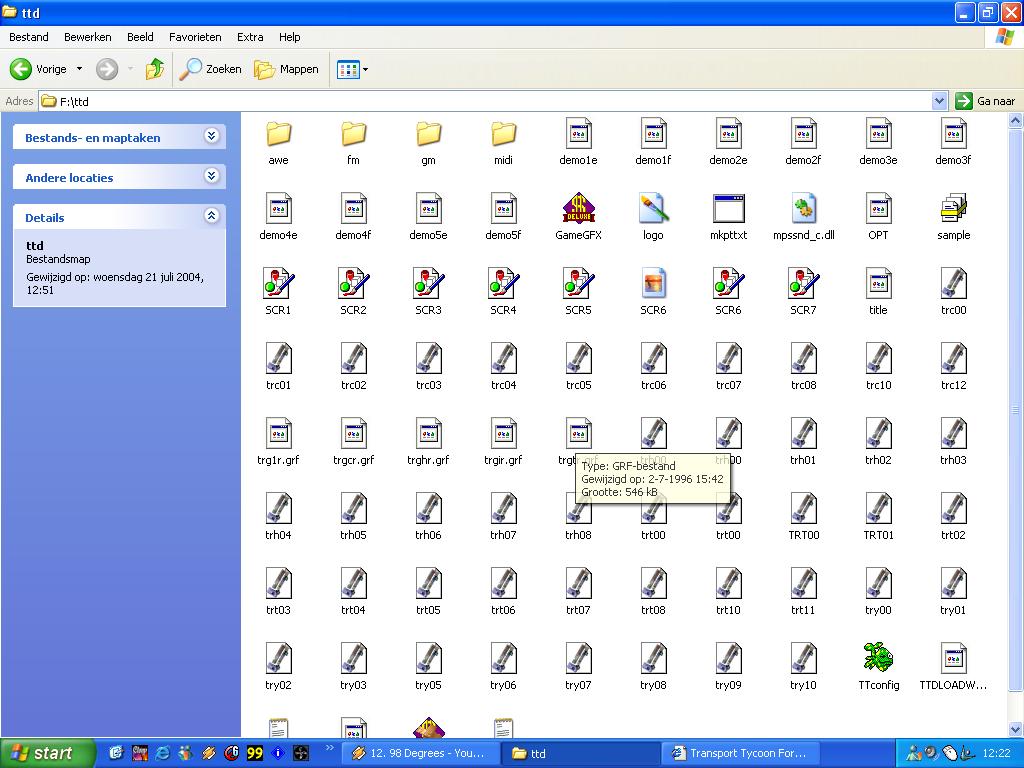
Task: Click the ttd taskbar button
Action: (580, 753)
